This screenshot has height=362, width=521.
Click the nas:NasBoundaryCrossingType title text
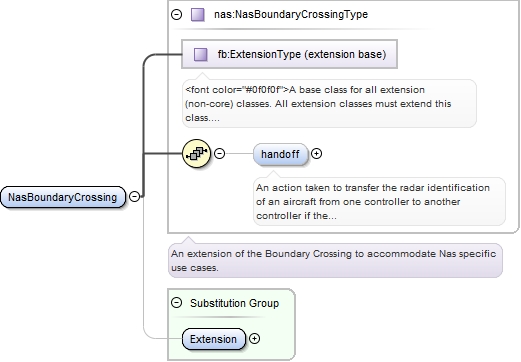[291, 14]
